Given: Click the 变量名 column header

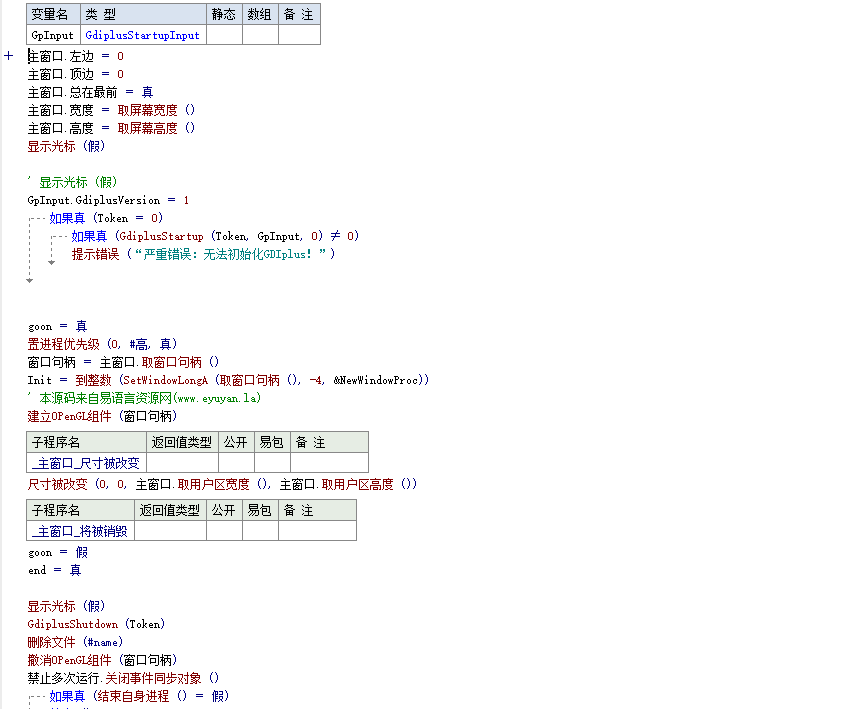Looking at the screenshot, I should coord(53,14).
